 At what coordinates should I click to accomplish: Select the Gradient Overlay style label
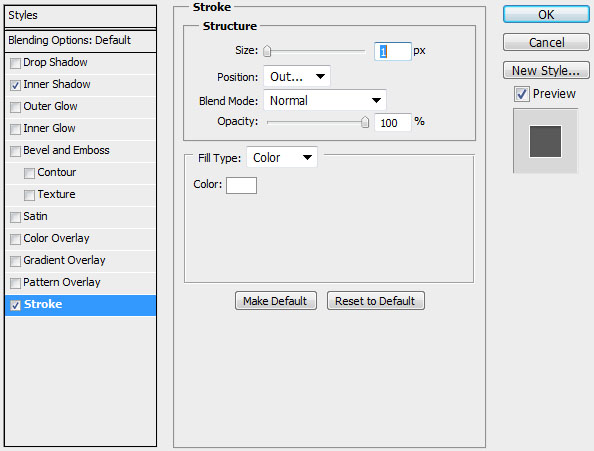click(x=64, y=260)
